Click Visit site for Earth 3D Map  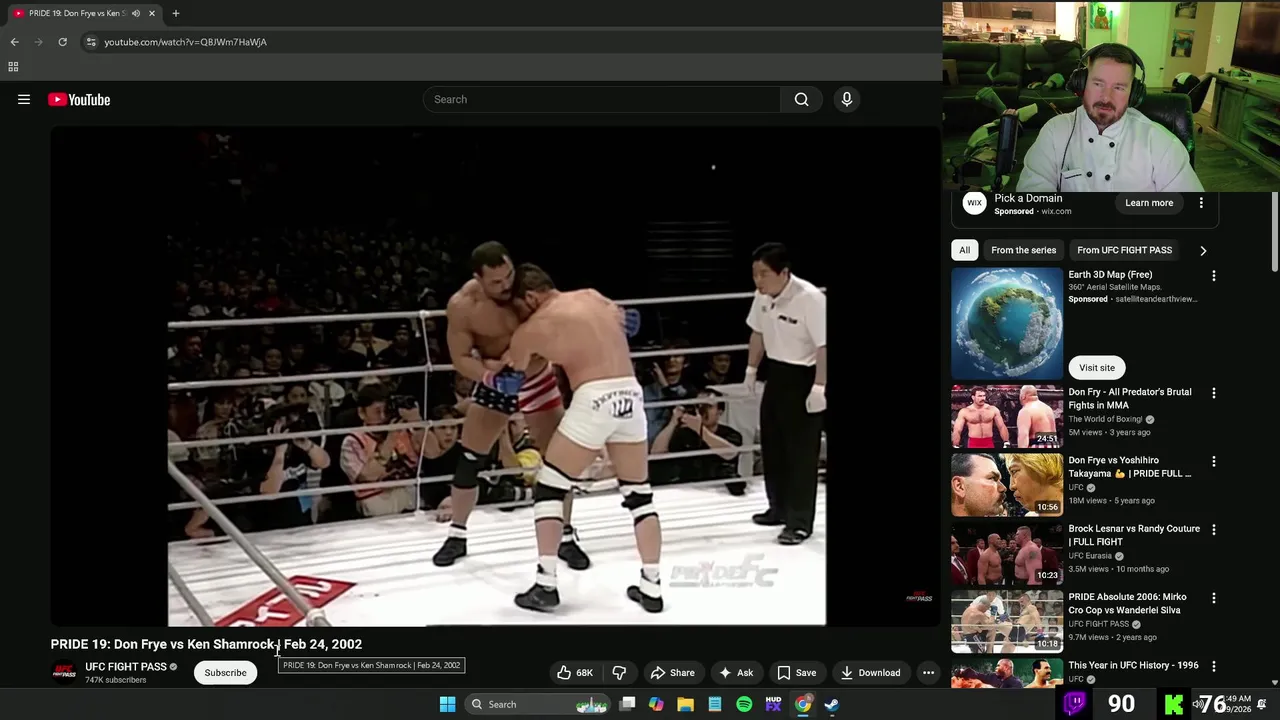pyautogui.click(x=1097, y=367)
